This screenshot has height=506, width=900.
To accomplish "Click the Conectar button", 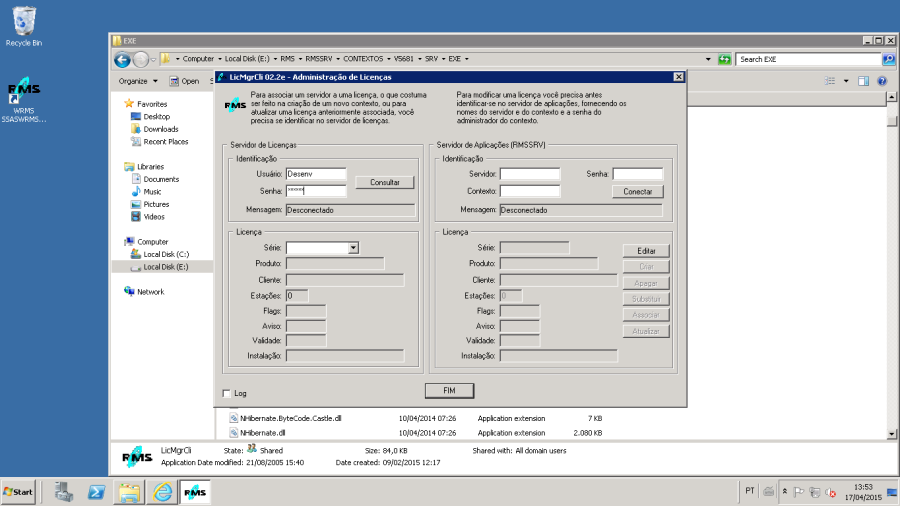I will point(638,192).
